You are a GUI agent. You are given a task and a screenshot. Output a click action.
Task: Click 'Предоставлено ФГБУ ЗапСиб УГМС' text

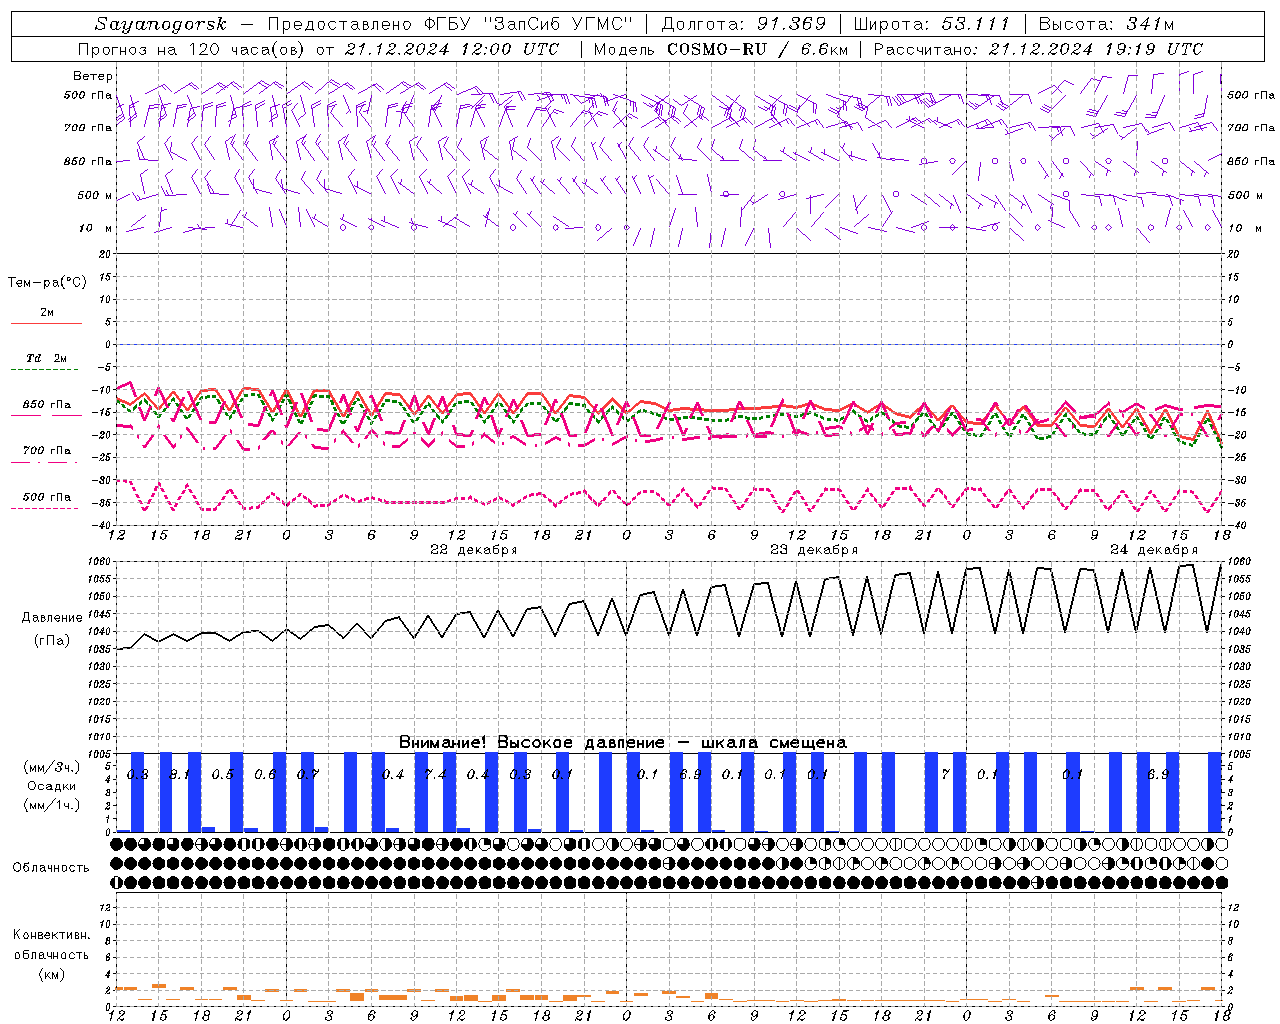coord(449,24)
